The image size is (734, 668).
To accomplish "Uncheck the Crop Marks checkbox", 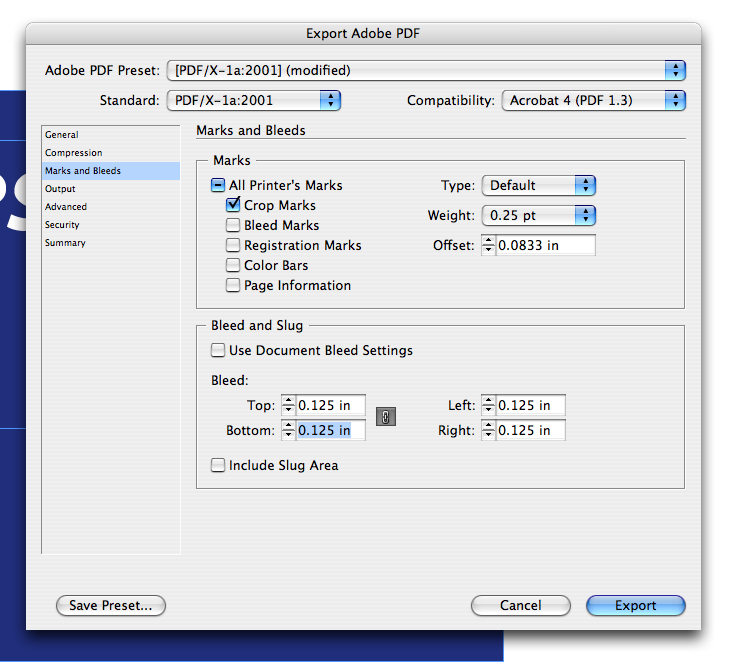I will (233, 205).
